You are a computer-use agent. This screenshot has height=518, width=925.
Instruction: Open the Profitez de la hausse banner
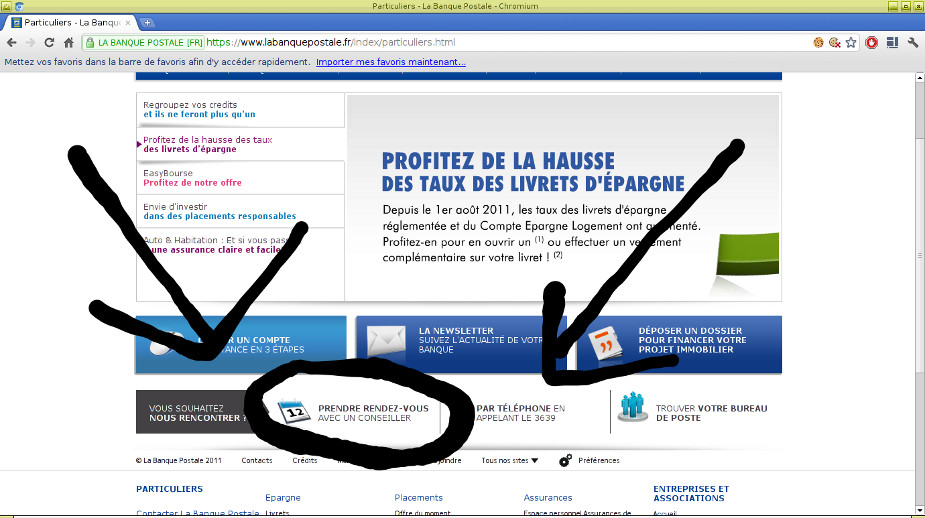(x=563, y=198)
